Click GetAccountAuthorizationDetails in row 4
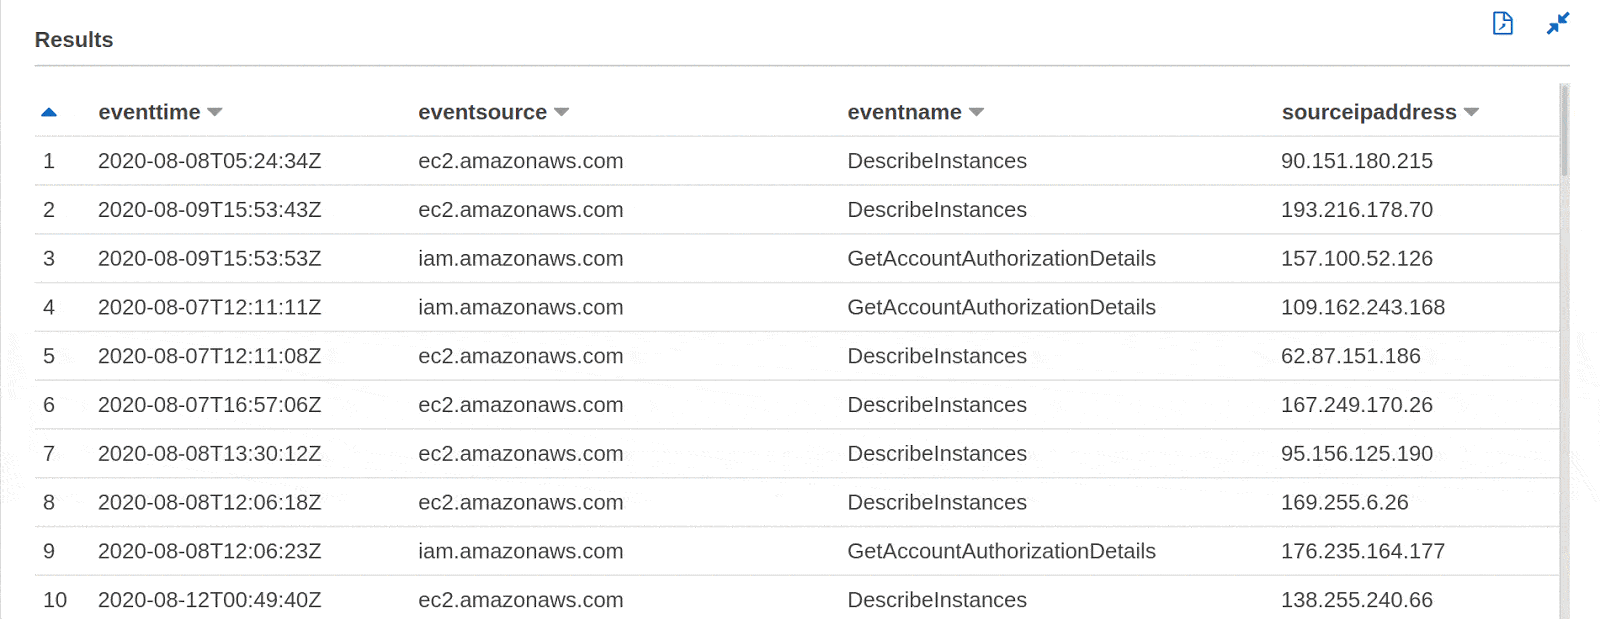The image size is (1600, 619). pos(1001,308)
